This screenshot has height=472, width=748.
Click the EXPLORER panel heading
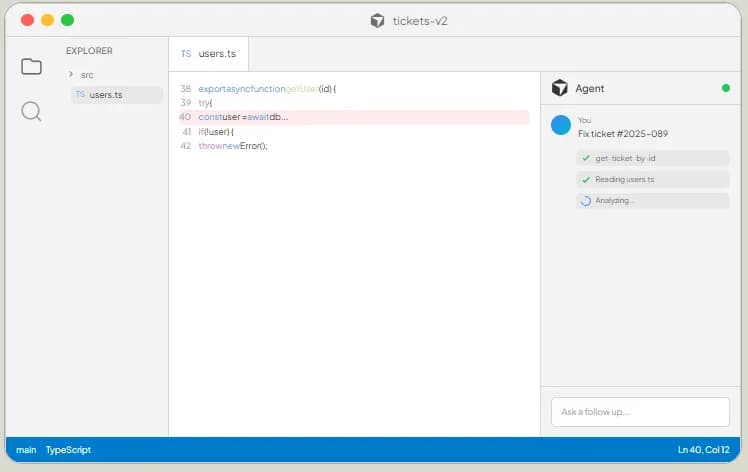(89, 51)
